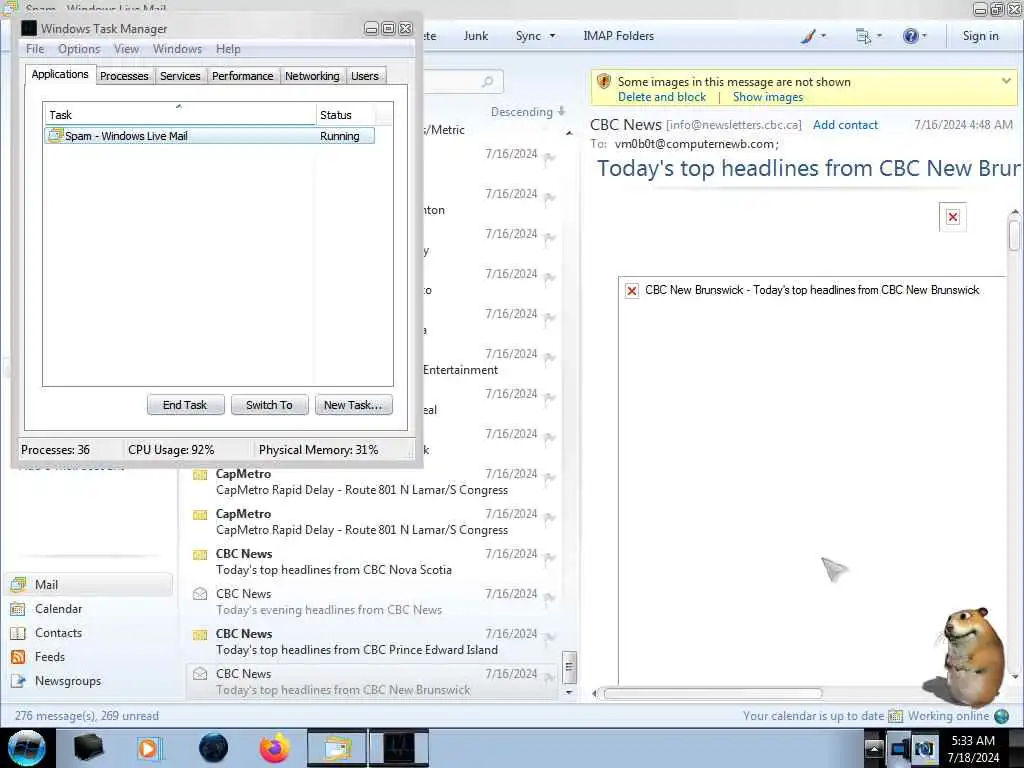Click the New Task... button
Screen dimensions: 1024x768
point(353,405)
